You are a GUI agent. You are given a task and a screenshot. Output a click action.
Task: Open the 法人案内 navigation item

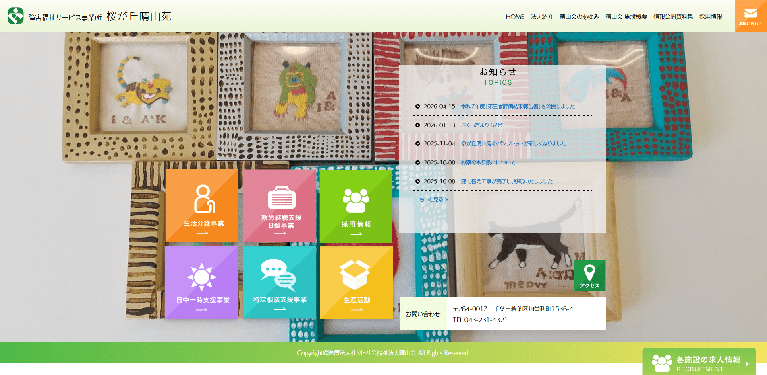(x=541, y=17)
